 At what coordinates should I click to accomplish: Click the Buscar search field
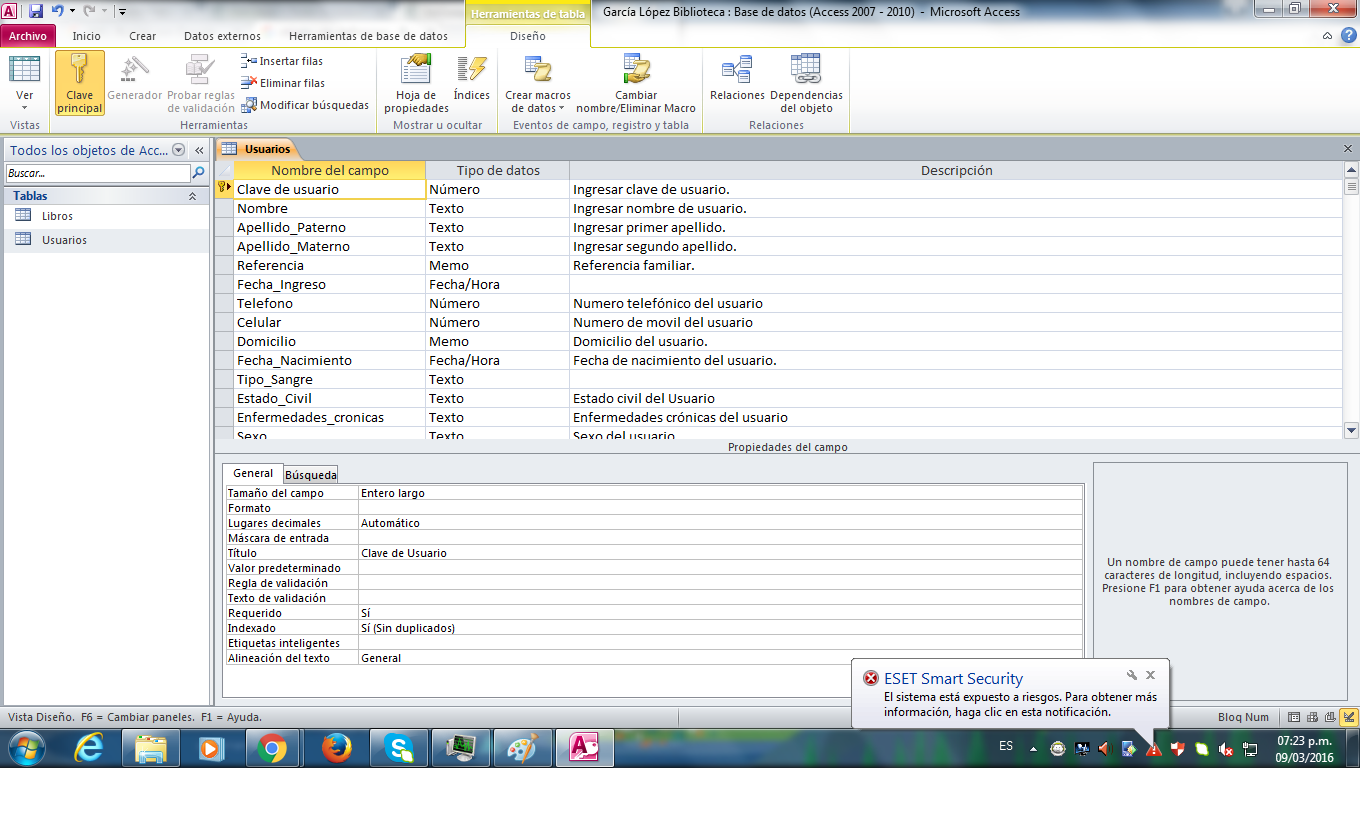[97, 173]
